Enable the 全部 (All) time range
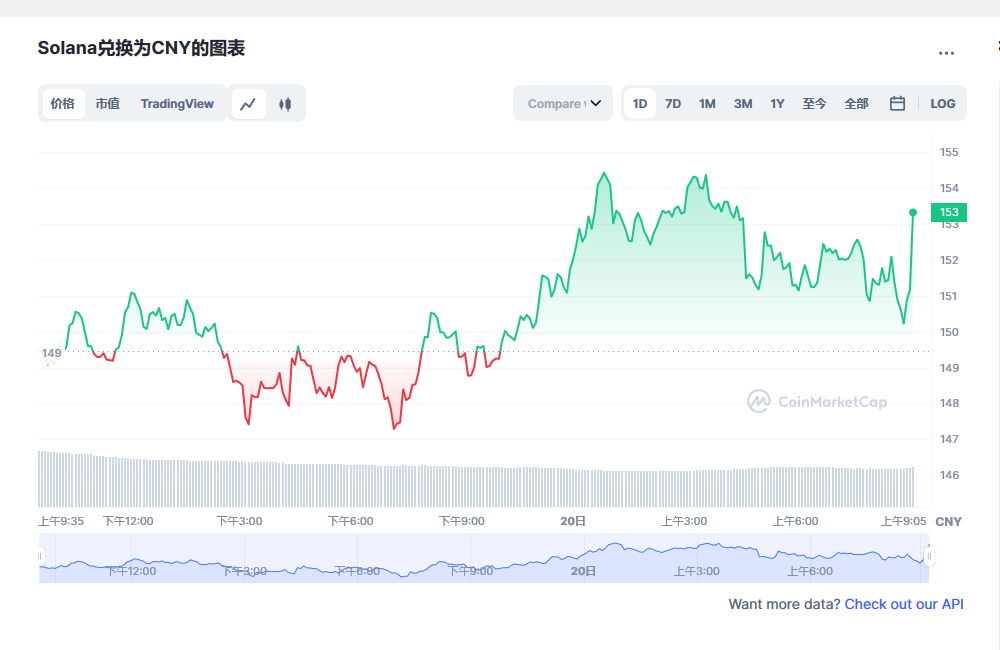 (856, 103)
